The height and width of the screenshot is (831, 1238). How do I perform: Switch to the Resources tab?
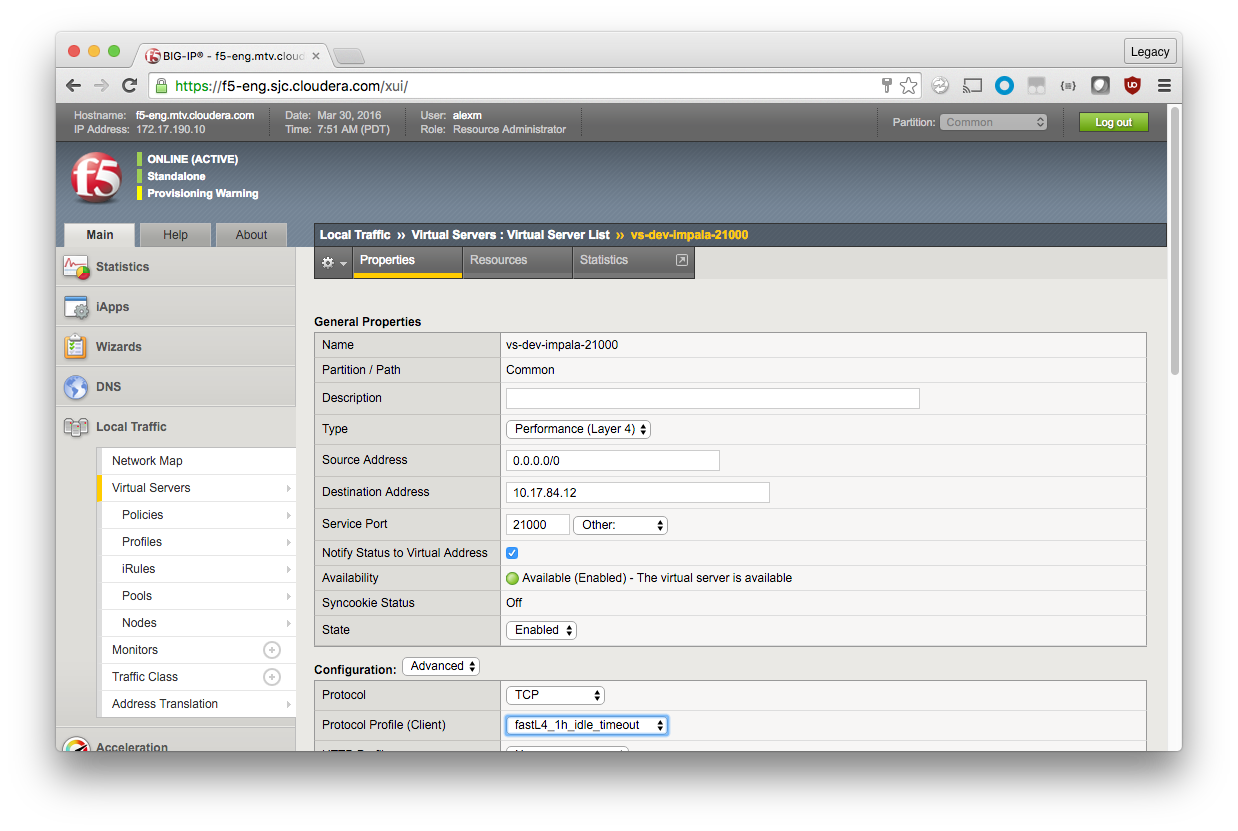pos(498,260)
